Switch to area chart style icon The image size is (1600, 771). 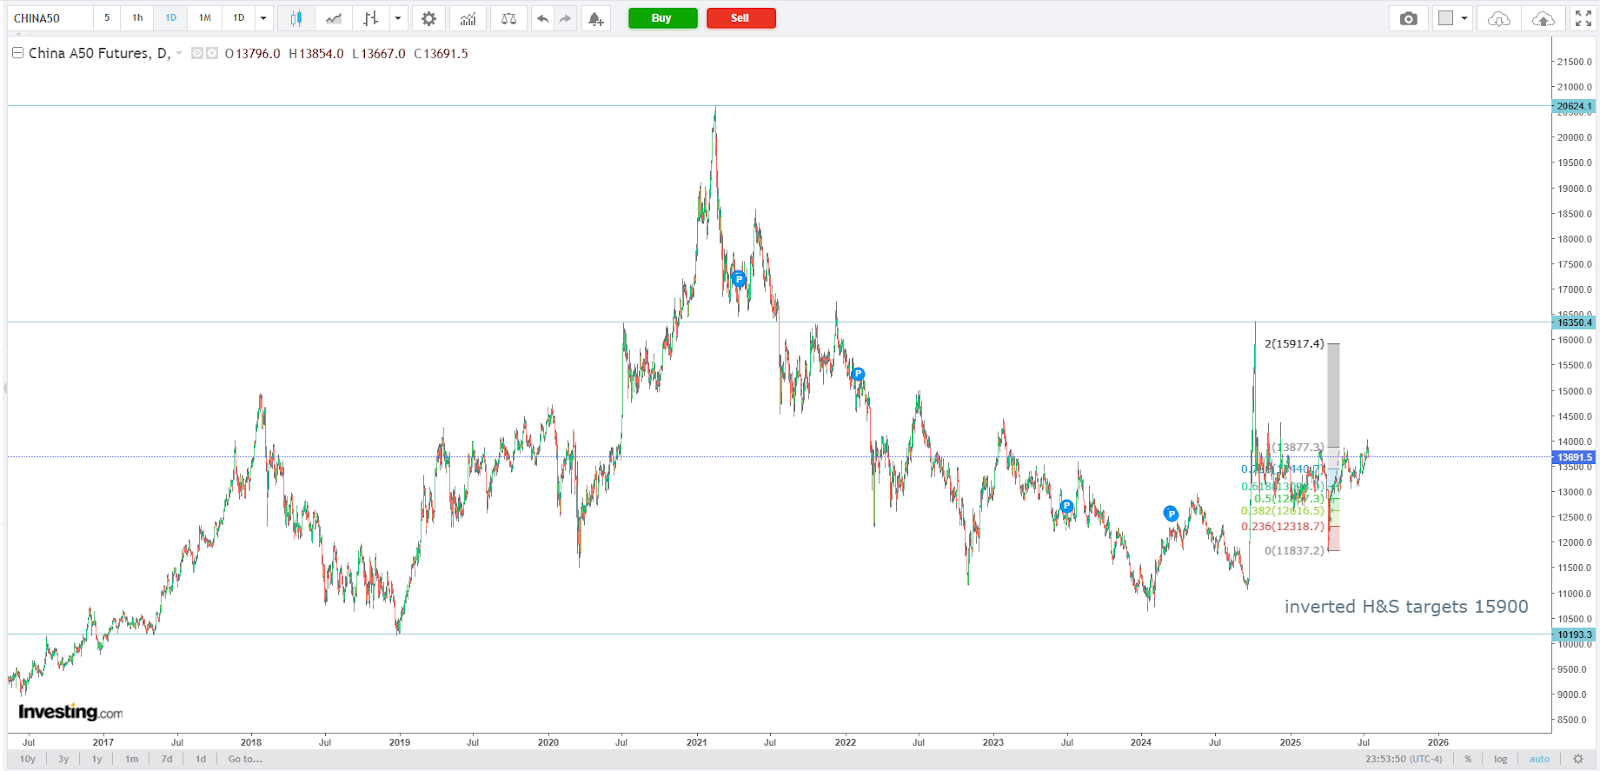click(333, 18)
